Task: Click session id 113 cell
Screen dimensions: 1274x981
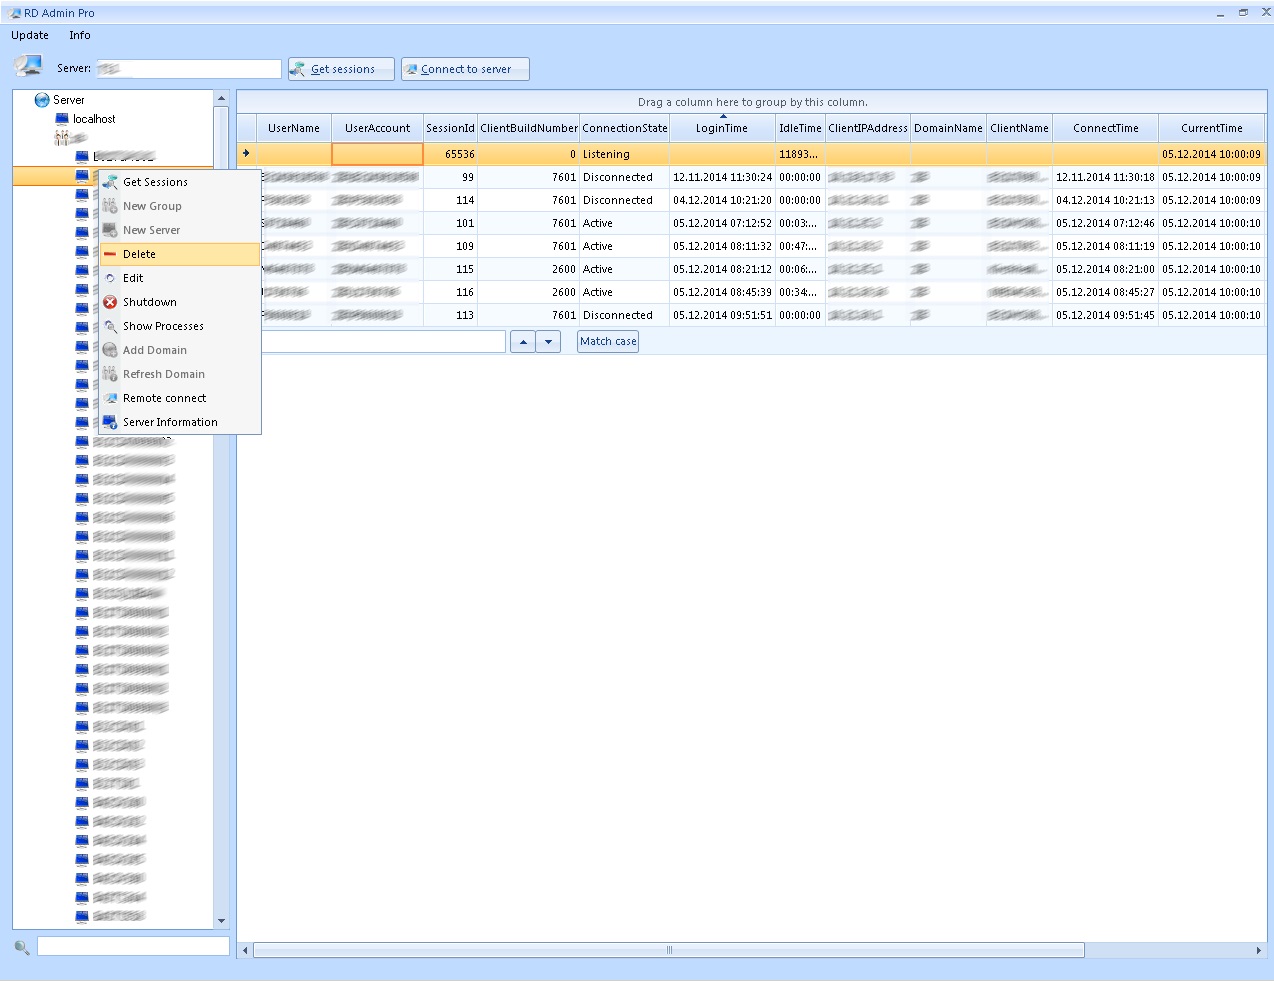Action: point(450,315)
